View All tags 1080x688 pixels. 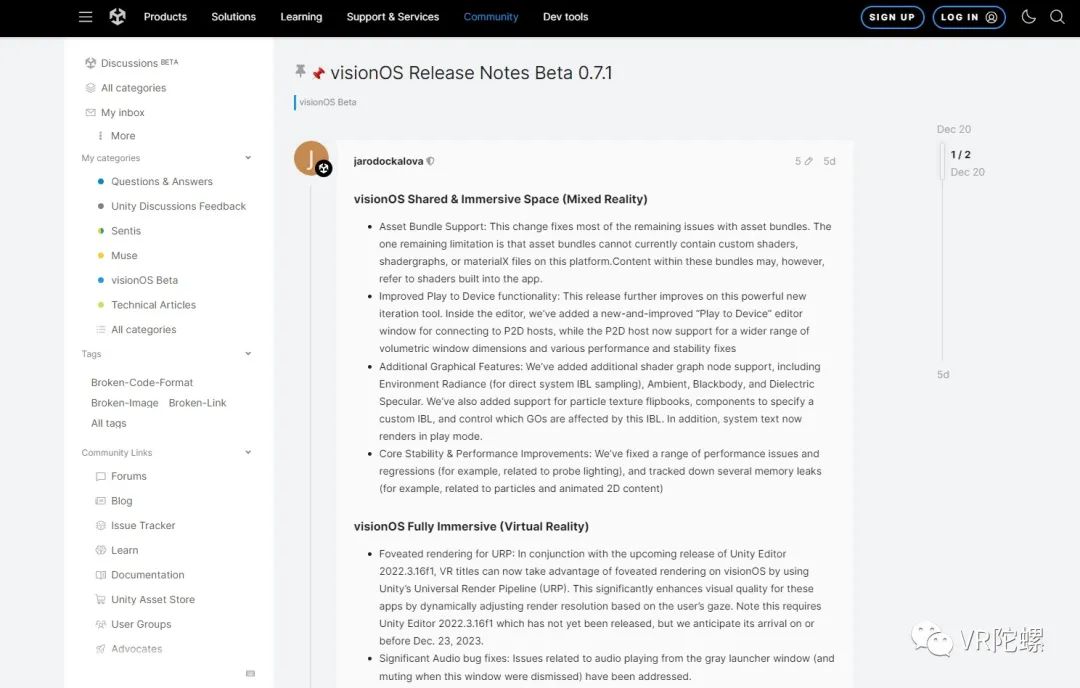109,423
